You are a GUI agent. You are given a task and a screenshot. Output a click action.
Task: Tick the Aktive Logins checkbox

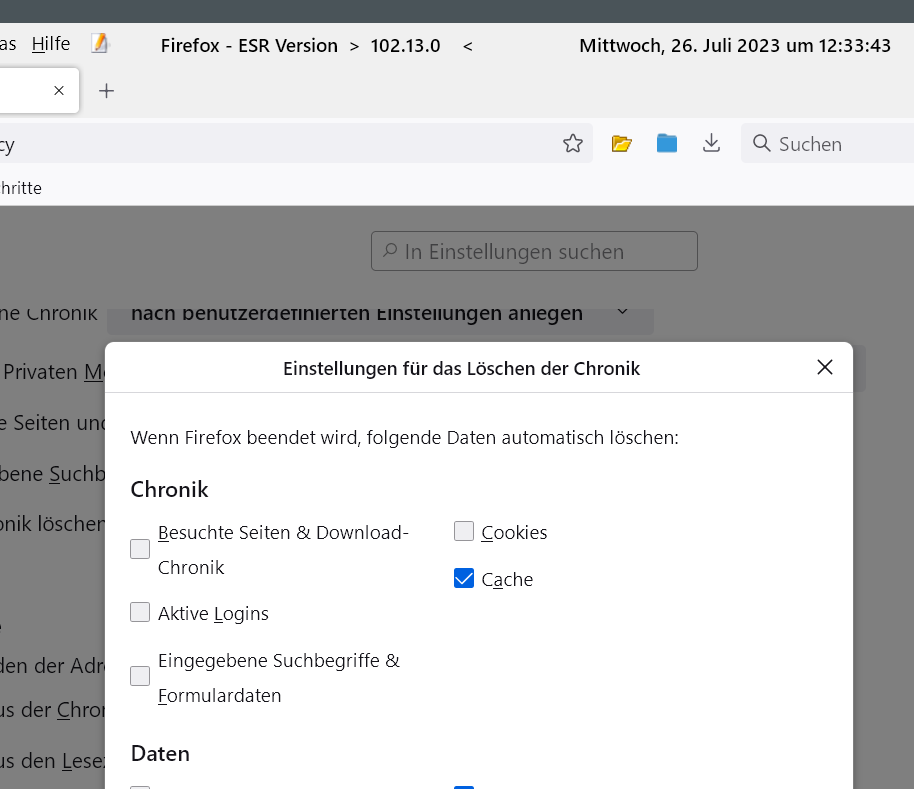[140, 613]
